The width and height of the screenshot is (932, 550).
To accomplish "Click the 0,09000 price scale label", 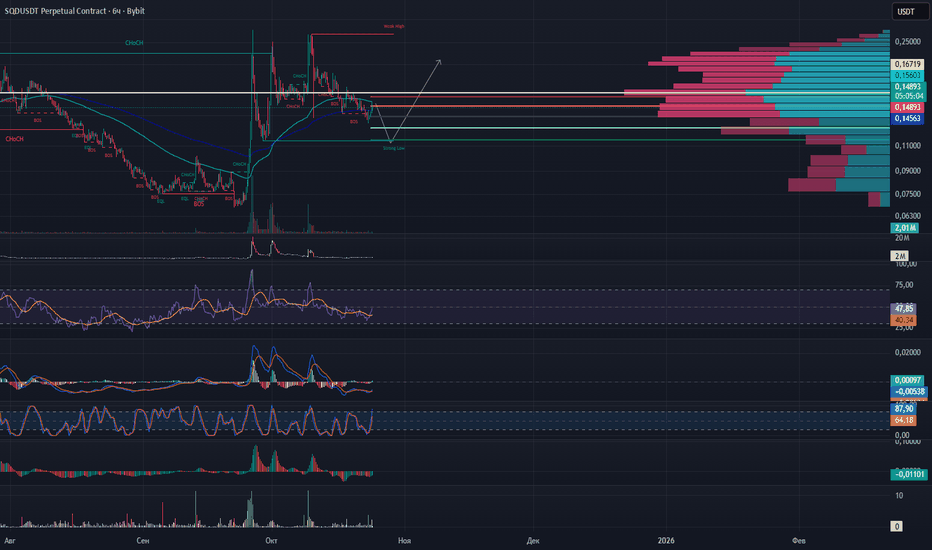I will pyautogui.click(x=908, y=171).
